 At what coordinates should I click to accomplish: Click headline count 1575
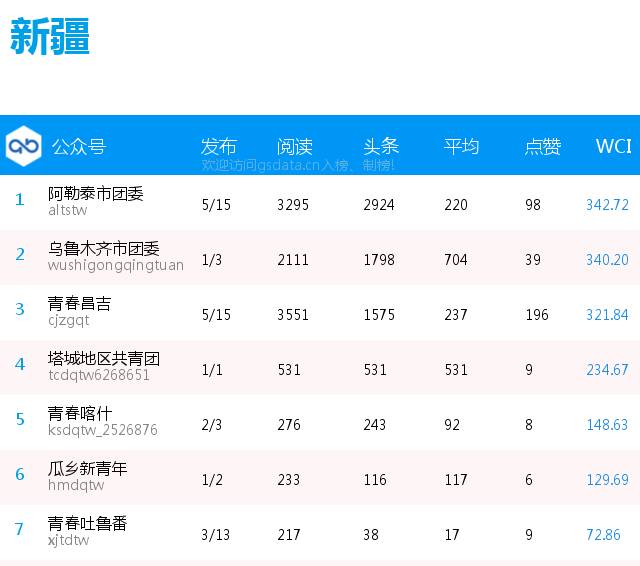379,315
